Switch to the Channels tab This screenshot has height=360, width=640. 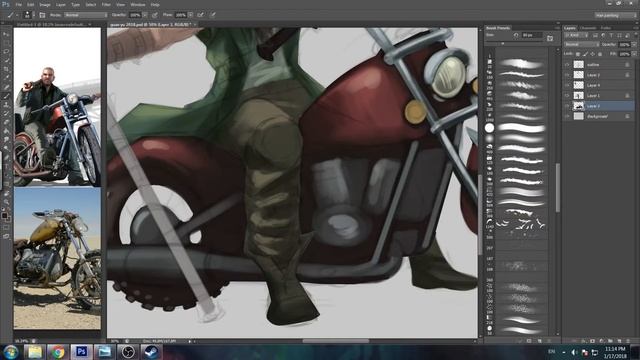click(588, 28)
